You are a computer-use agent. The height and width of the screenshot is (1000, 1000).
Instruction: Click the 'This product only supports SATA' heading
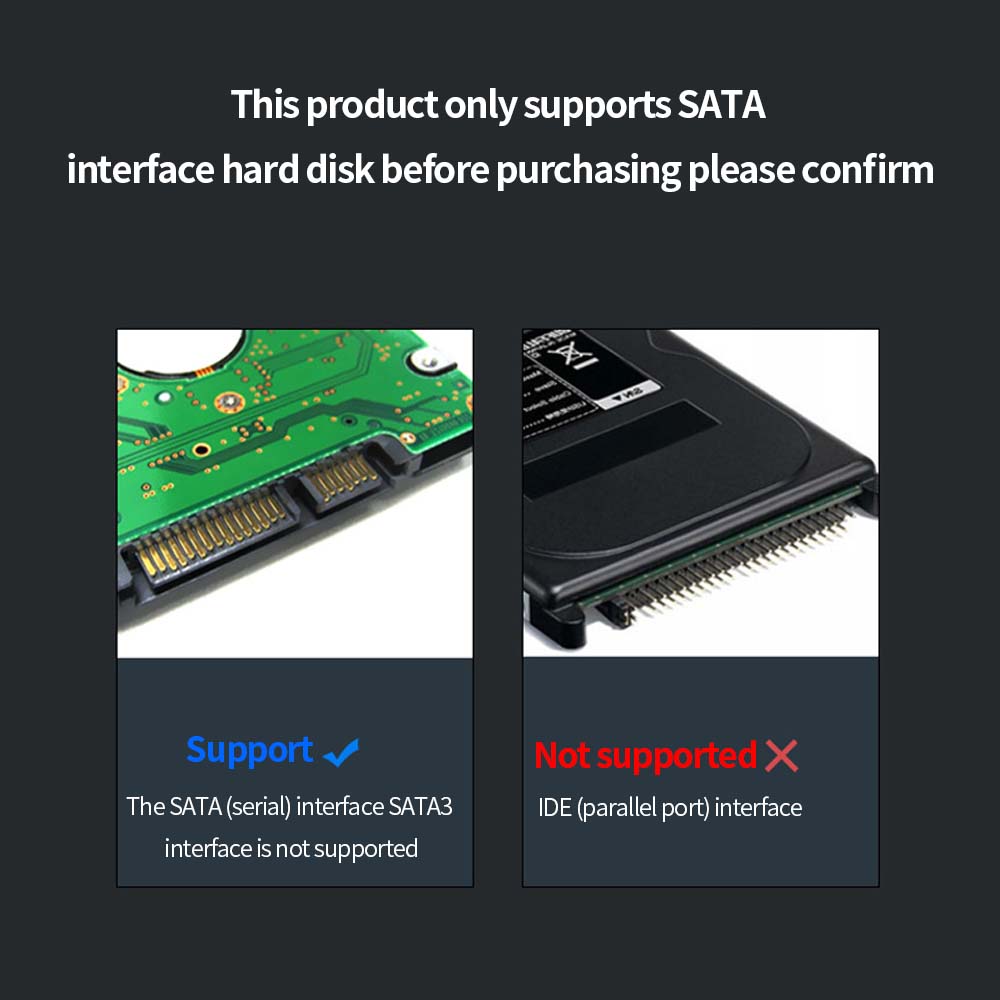coord(498,105)
